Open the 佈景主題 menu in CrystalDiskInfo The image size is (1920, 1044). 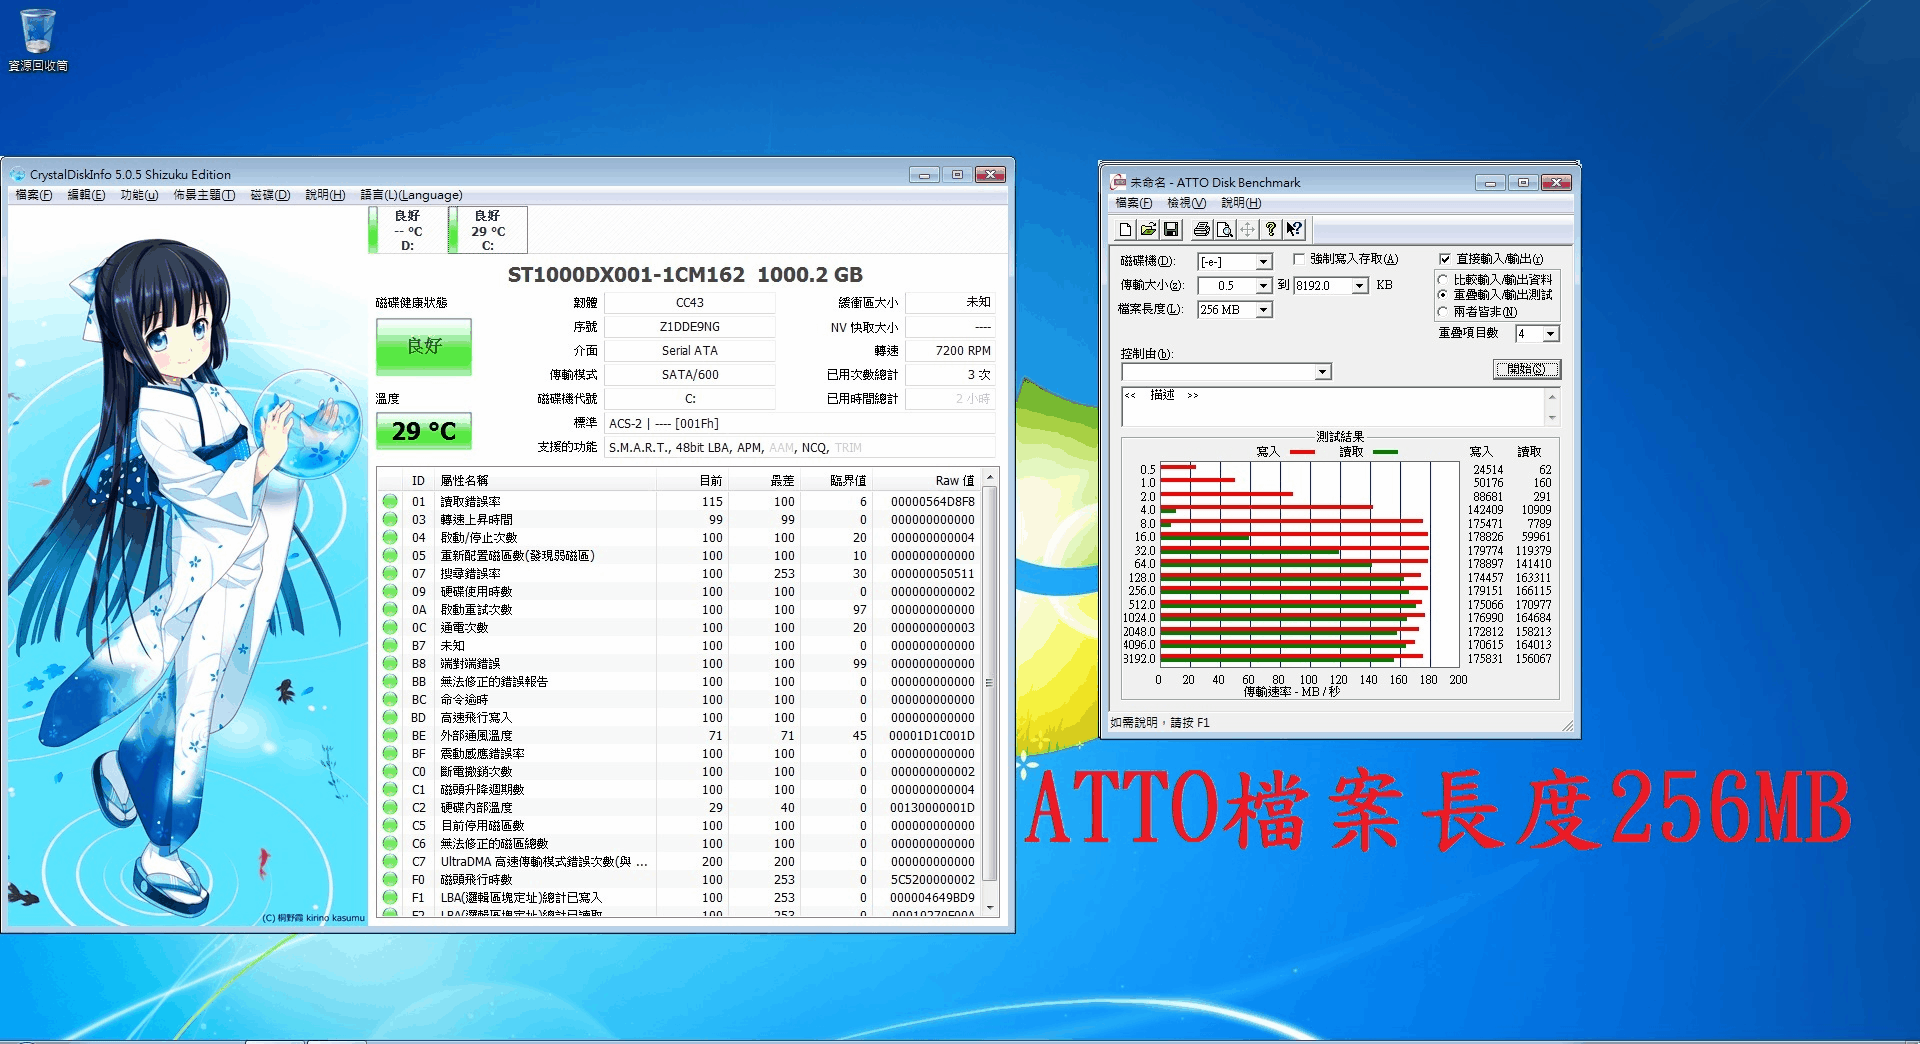point(204,195)
